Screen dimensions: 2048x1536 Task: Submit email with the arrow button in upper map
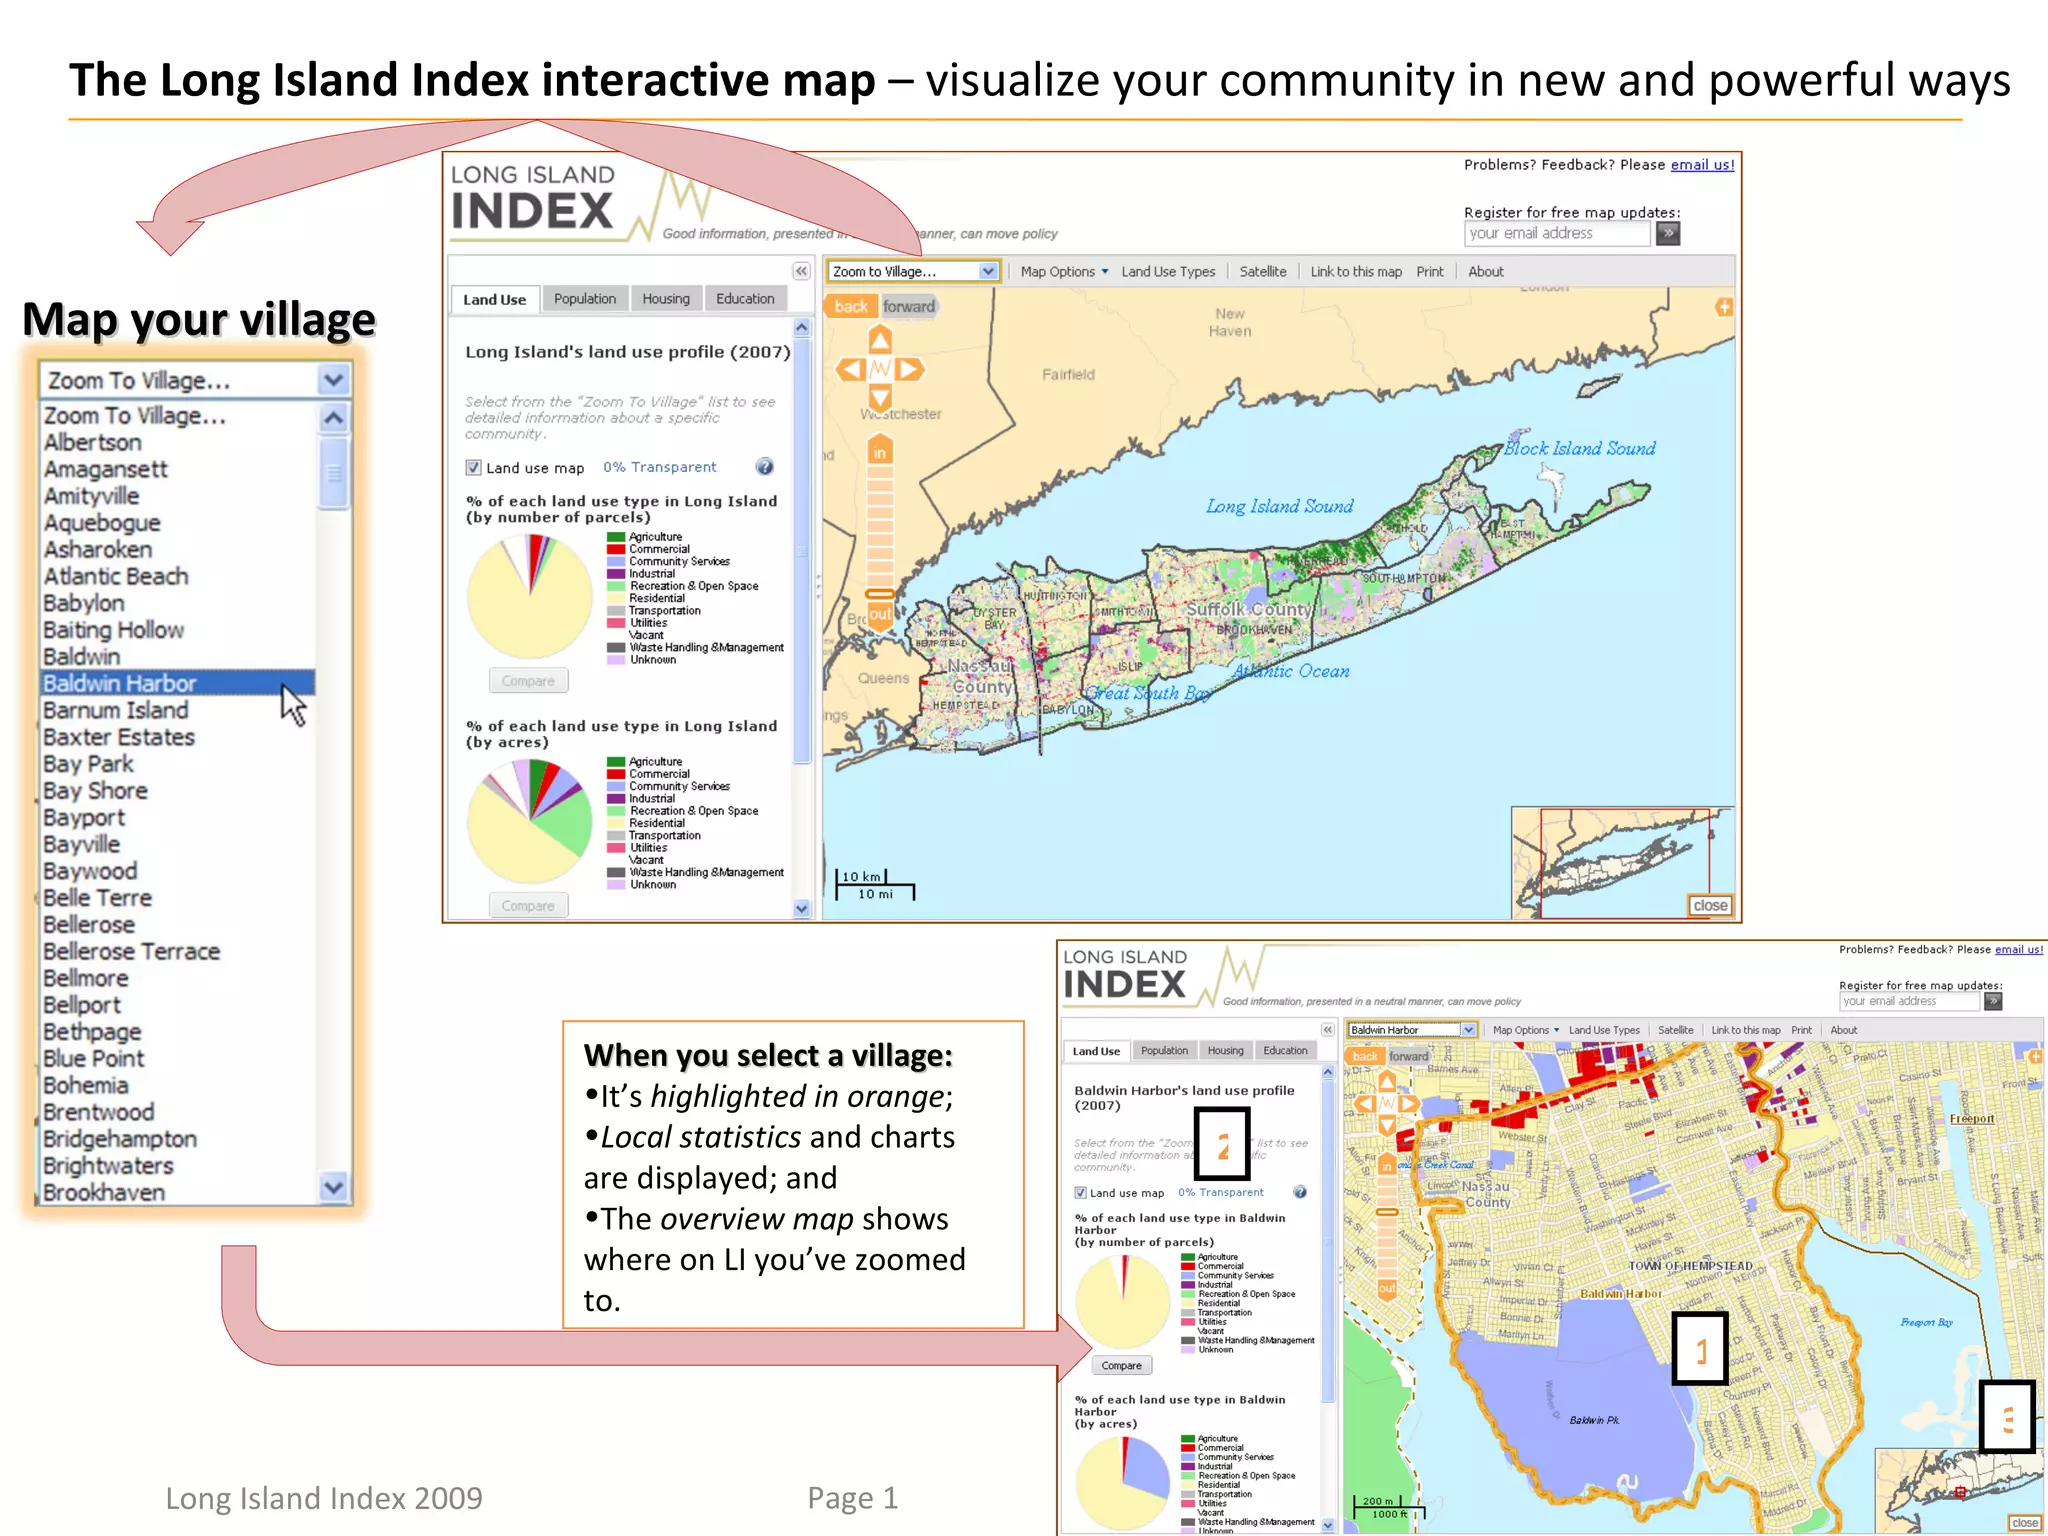pos(1667,233)
